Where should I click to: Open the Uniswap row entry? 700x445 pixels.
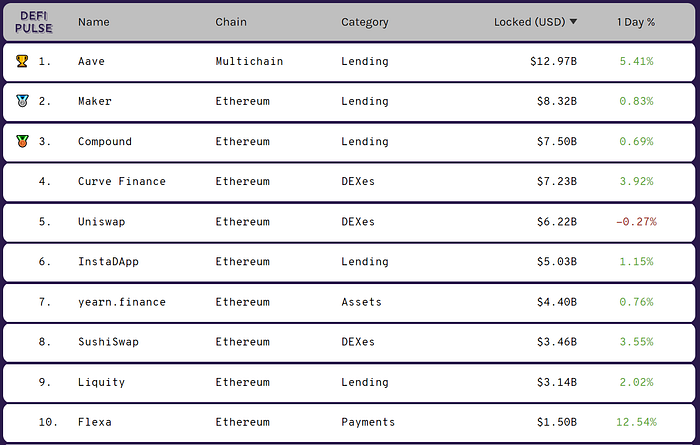tap(349, 222)
